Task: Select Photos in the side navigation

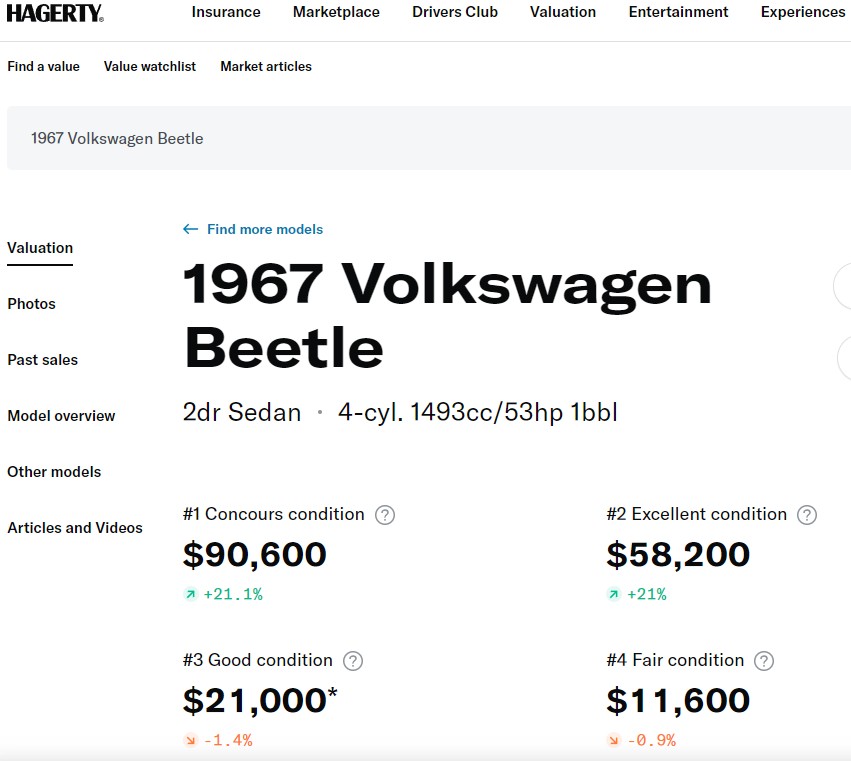Action: point(31,303)
